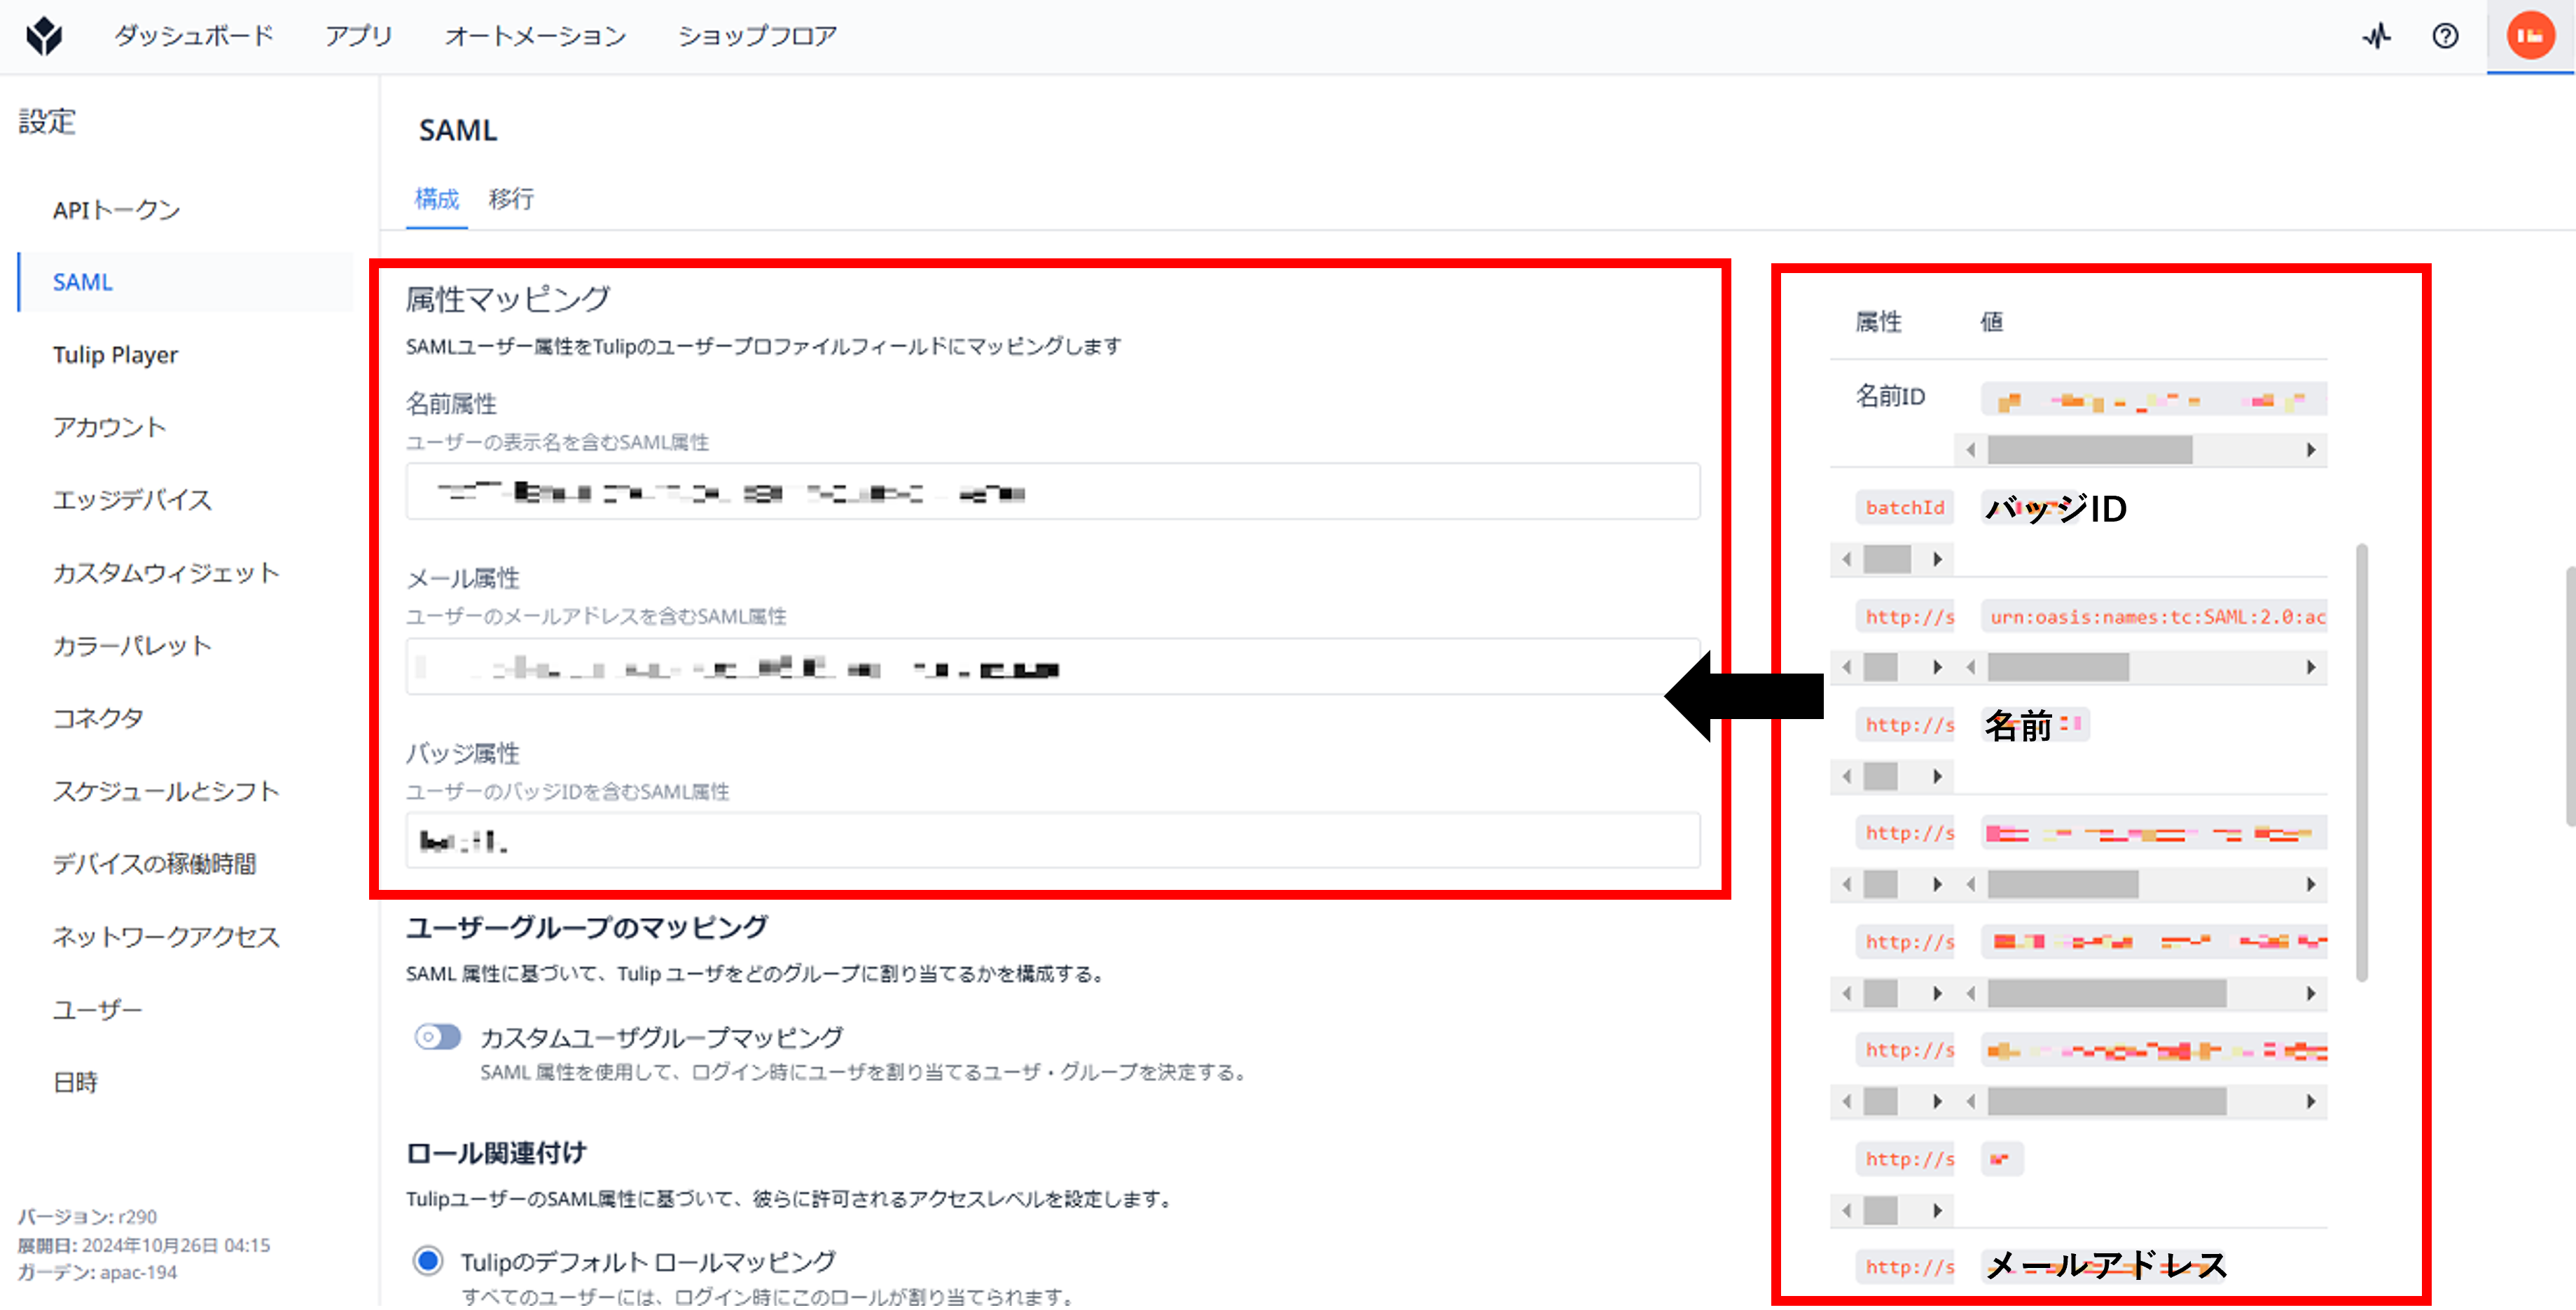
Task: Click right scroll arrow under batchId attribute
Action: pos(1937,559)
